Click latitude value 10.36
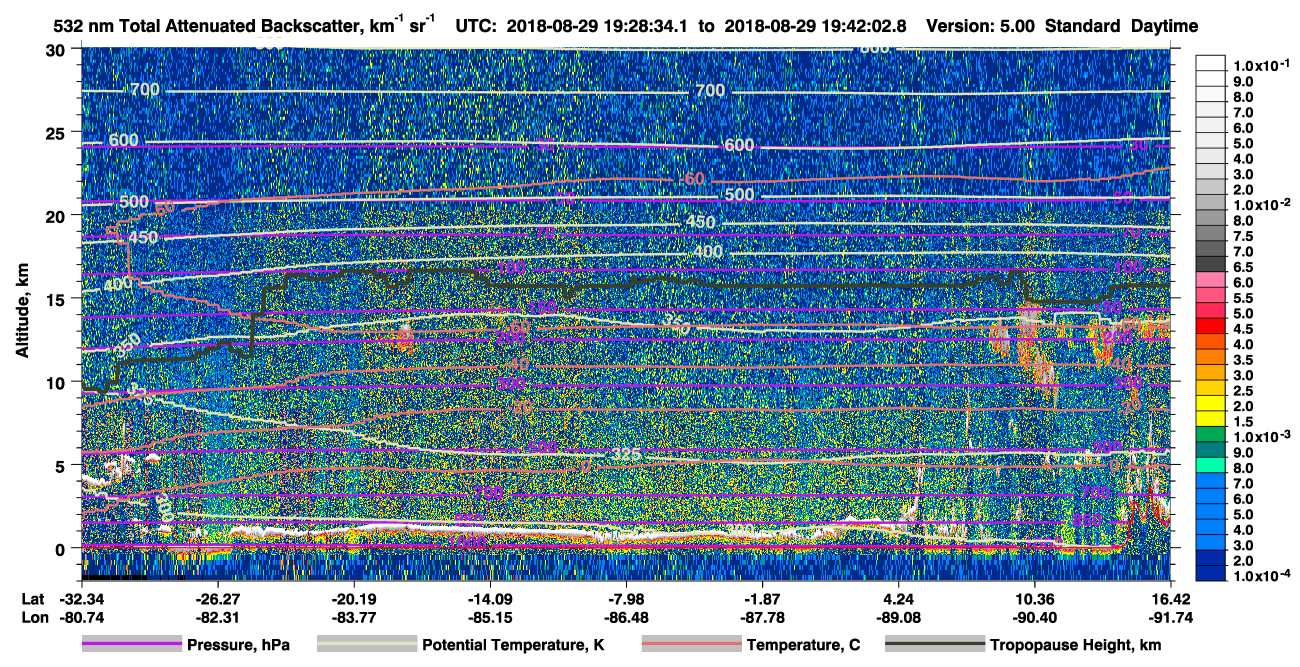Image resolution: width=1300 pixels, height=667 pixels. (1035, 598)
